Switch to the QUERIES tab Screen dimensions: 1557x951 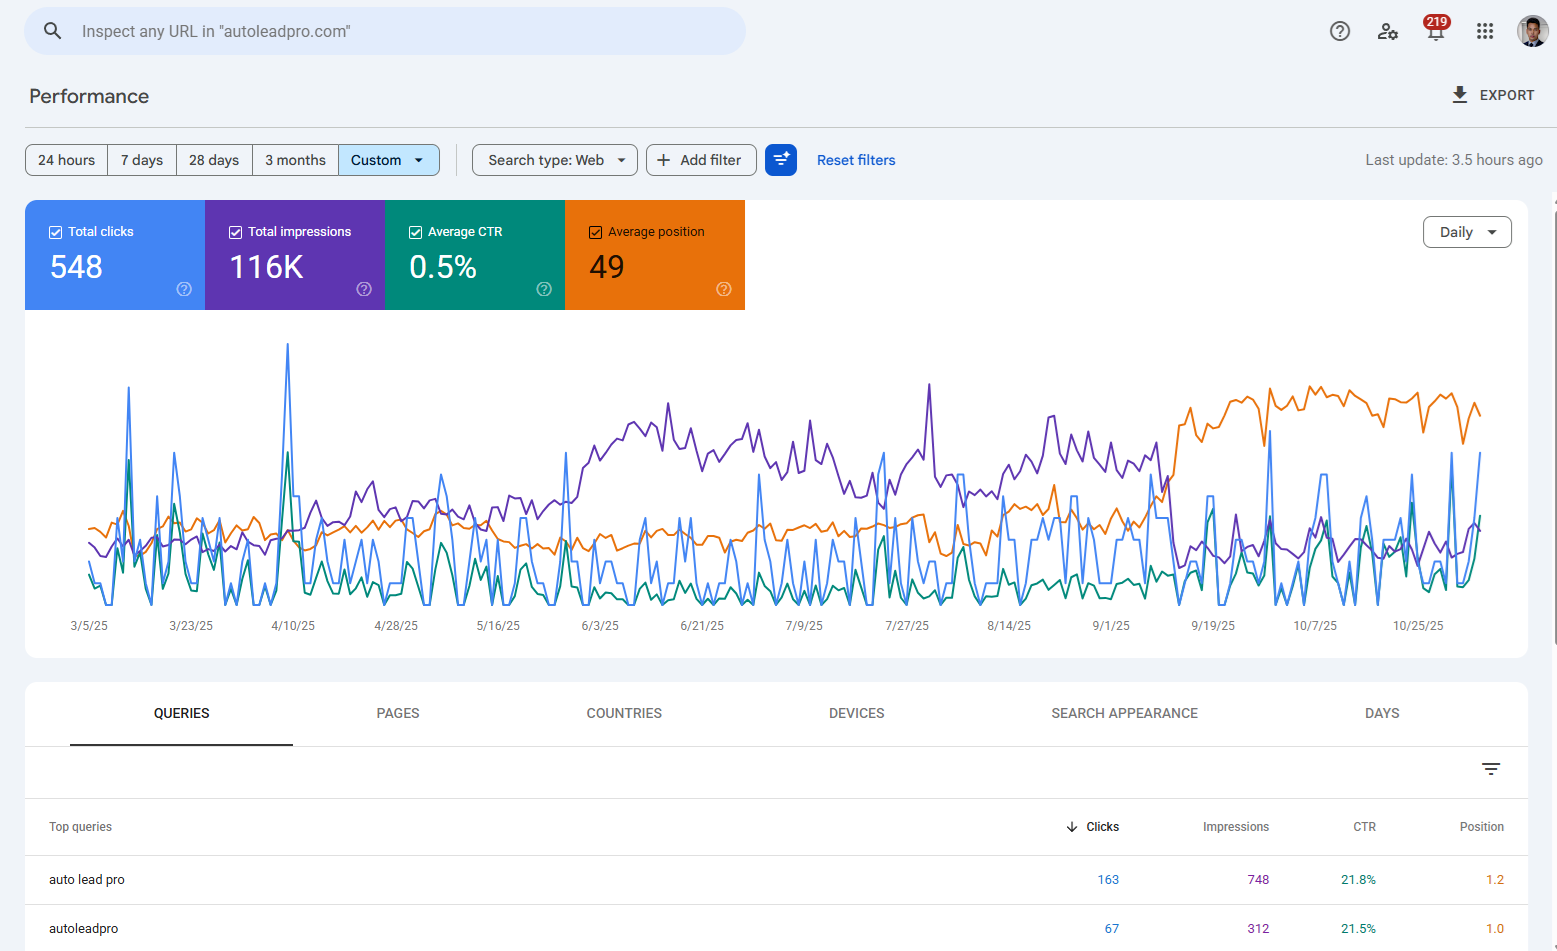click(x=181, y=714)
